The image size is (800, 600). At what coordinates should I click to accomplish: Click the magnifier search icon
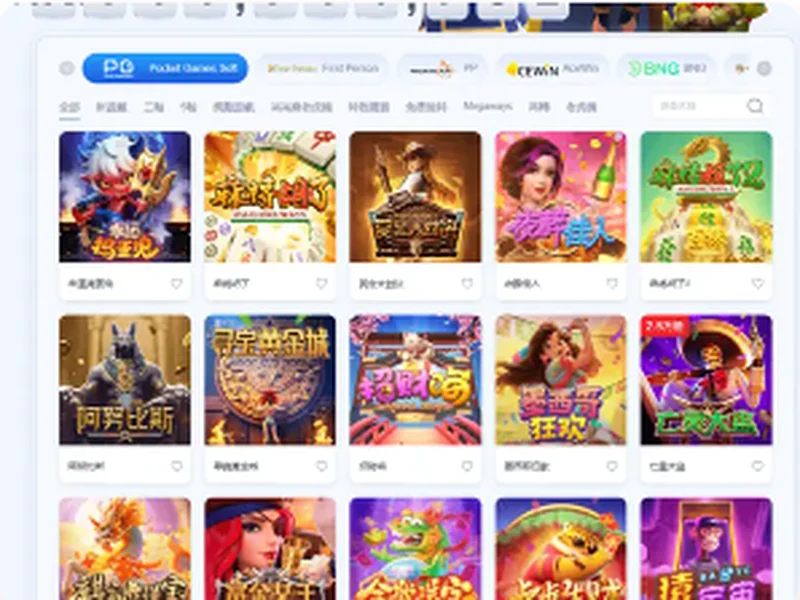[x=755, y=106]
